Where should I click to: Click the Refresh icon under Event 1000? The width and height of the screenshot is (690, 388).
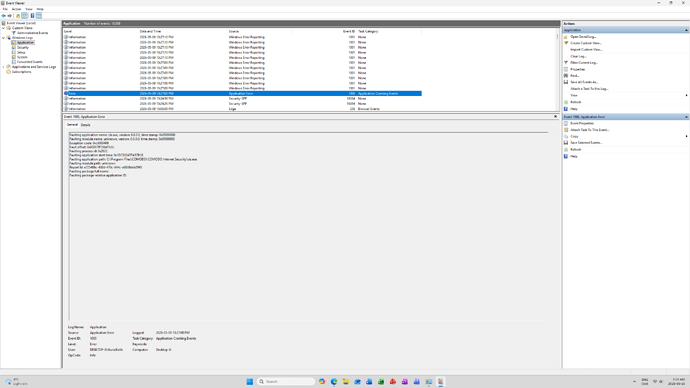pos(566,150)
